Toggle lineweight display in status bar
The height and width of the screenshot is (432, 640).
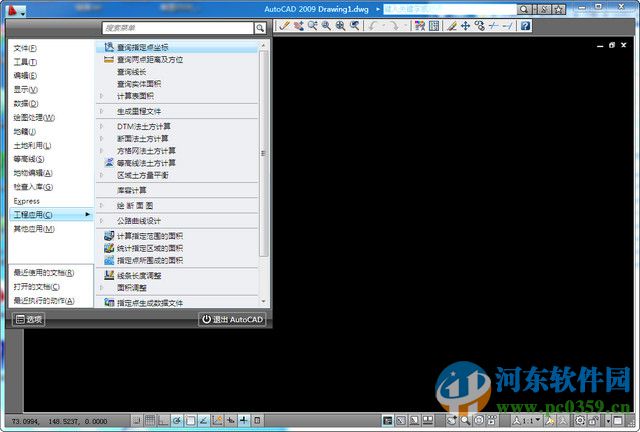pyautogui.click(x=244, y=420)
